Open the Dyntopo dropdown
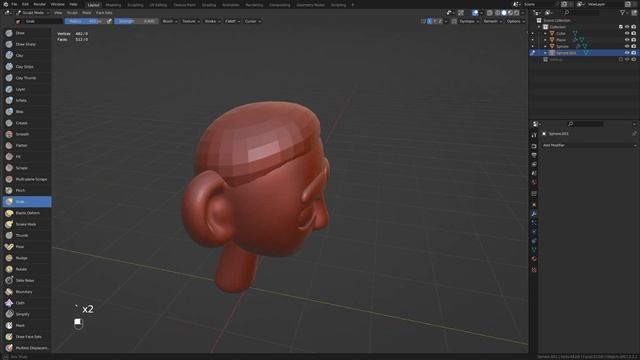Image resolution: width=640 pixels, height=360 pixels. [x=469, y=21]
